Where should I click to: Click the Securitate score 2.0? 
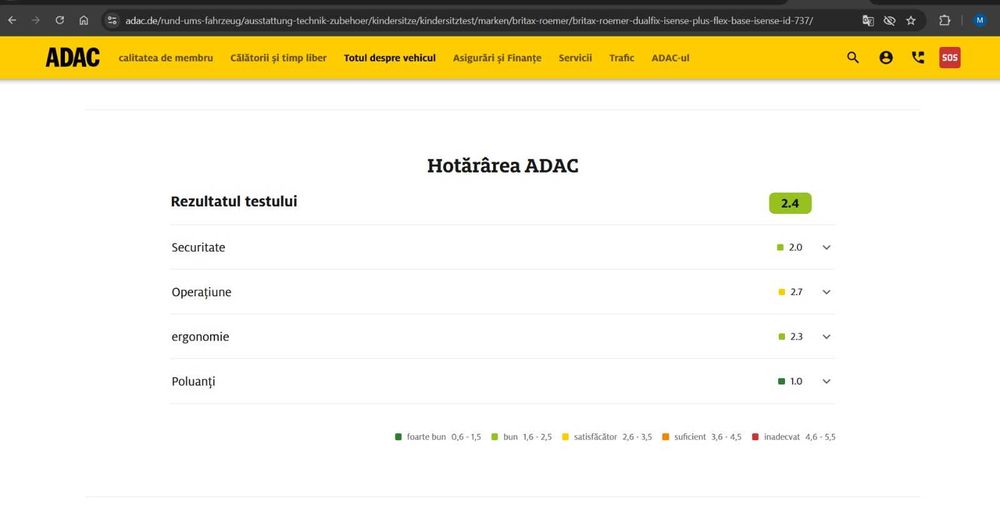pyautogui.click(x=795, y=247)
